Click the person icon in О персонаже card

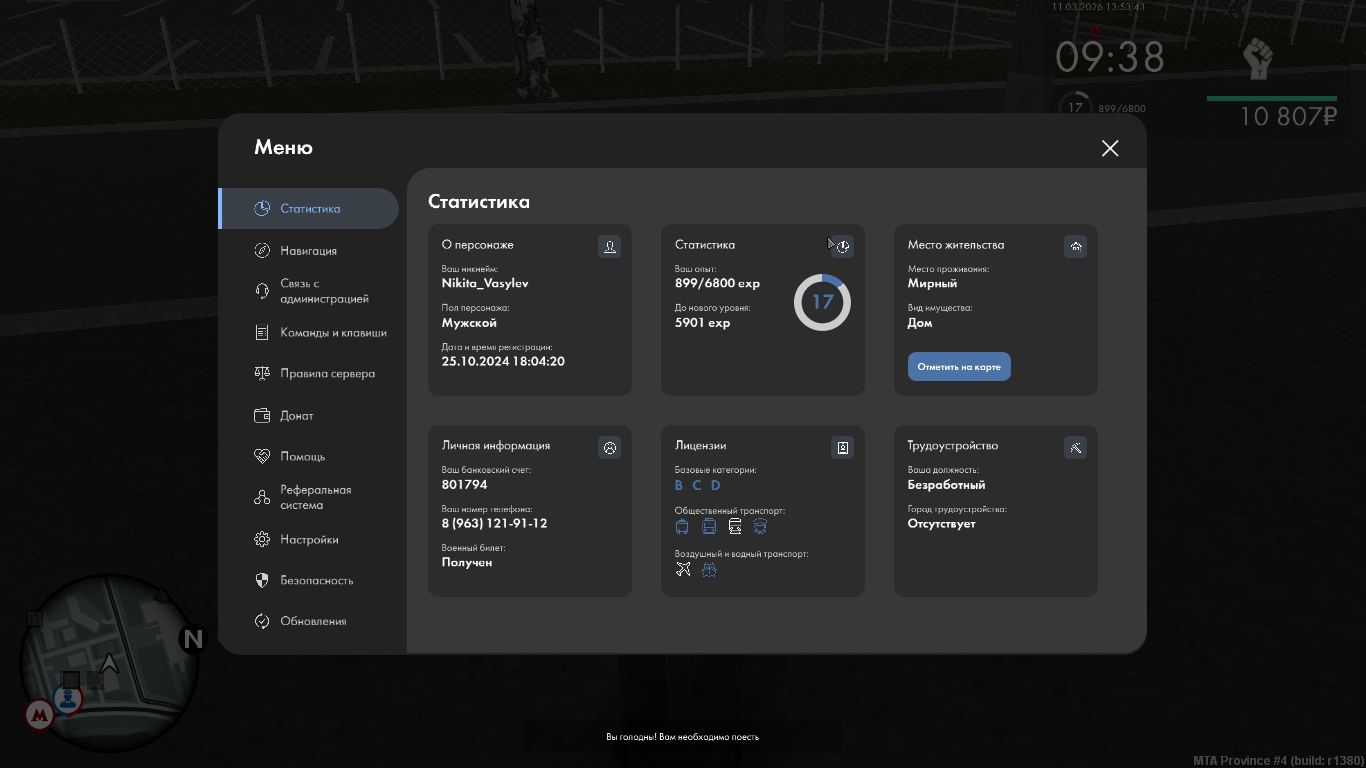(609, 246)
